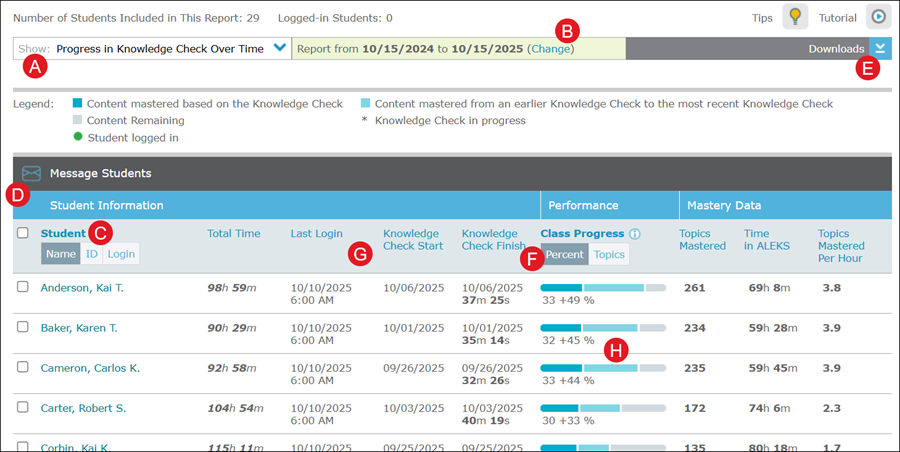Viewport: 900px width, 452px height.
Task: Show class progress by Topics
Action: click(608, 254)
